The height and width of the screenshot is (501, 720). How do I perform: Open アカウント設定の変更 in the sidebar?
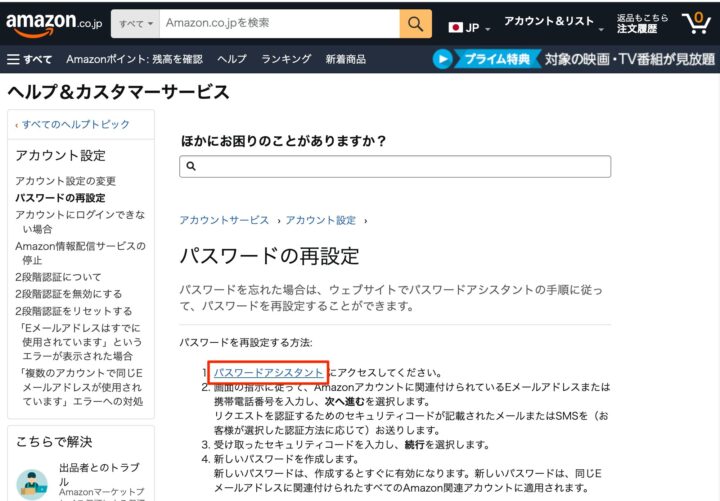click(65, 181)
